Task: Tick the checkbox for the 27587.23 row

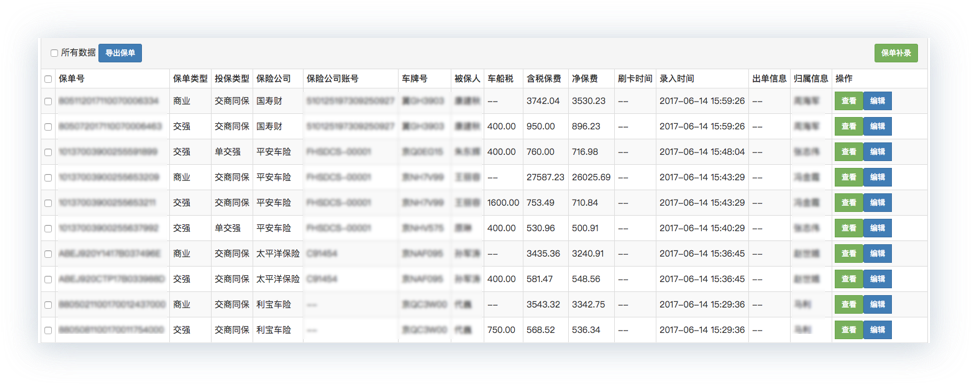Action: (x=48, y=177)
